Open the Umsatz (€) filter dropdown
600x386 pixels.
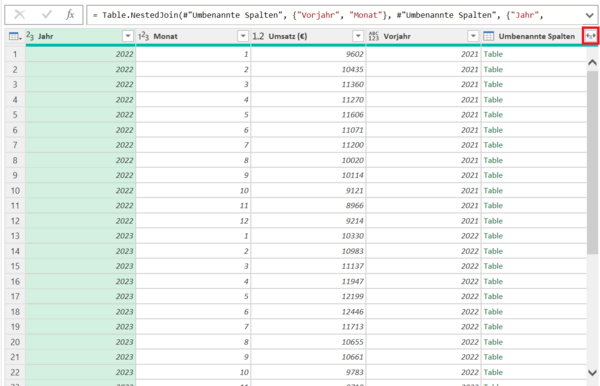[358, 36]
